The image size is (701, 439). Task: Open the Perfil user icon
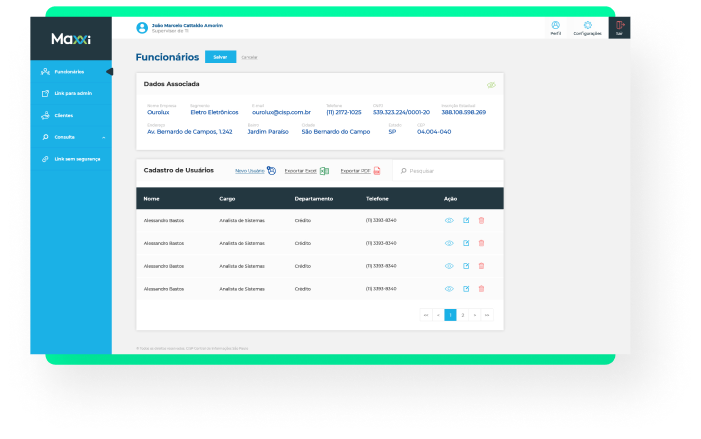tap(555, 26)
